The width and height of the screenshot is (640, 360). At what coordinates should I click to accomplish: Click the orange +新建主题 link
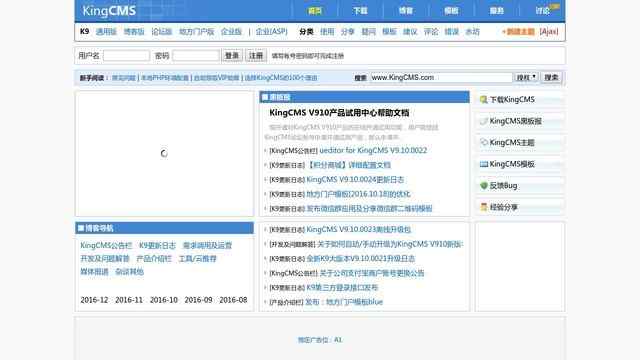[x=518, y=31]
